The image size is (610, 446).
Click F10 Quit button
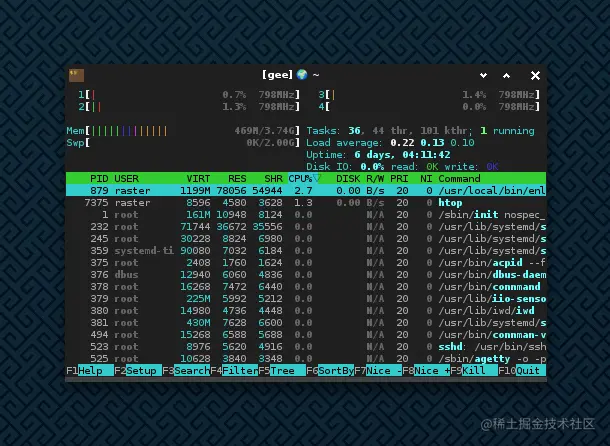[522, 370]
